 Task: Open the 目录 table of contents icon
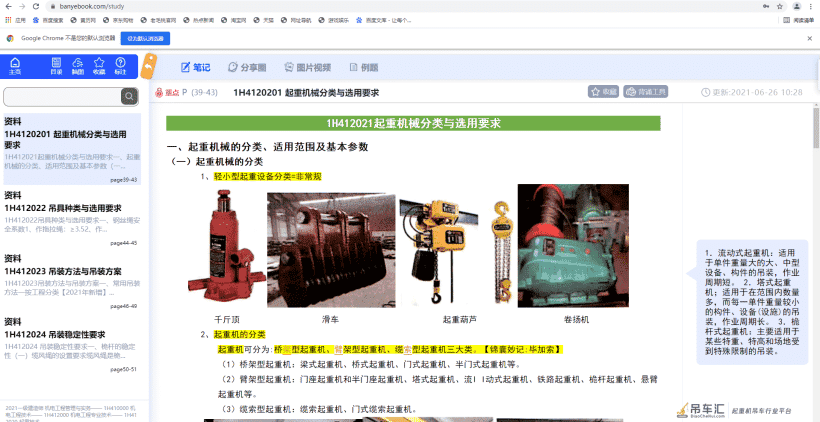point(56,66)
